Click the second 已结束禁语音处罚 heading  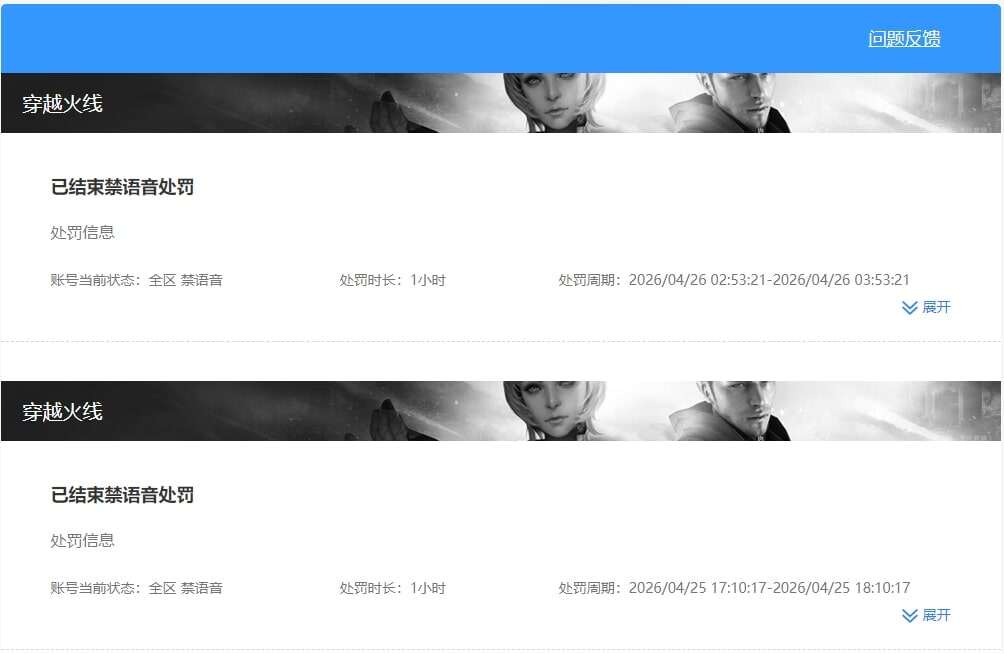pyautogui.click(x=122, y=495)
